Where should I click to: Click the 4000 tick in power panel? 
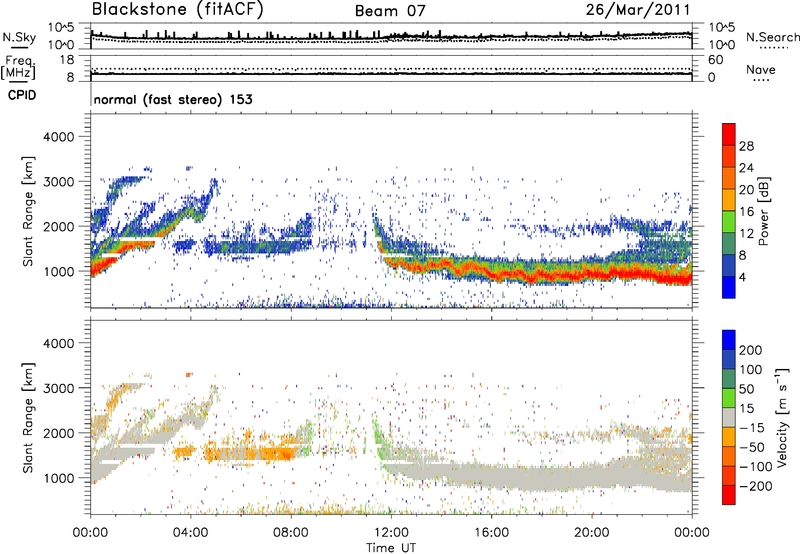tap(58, 137)
